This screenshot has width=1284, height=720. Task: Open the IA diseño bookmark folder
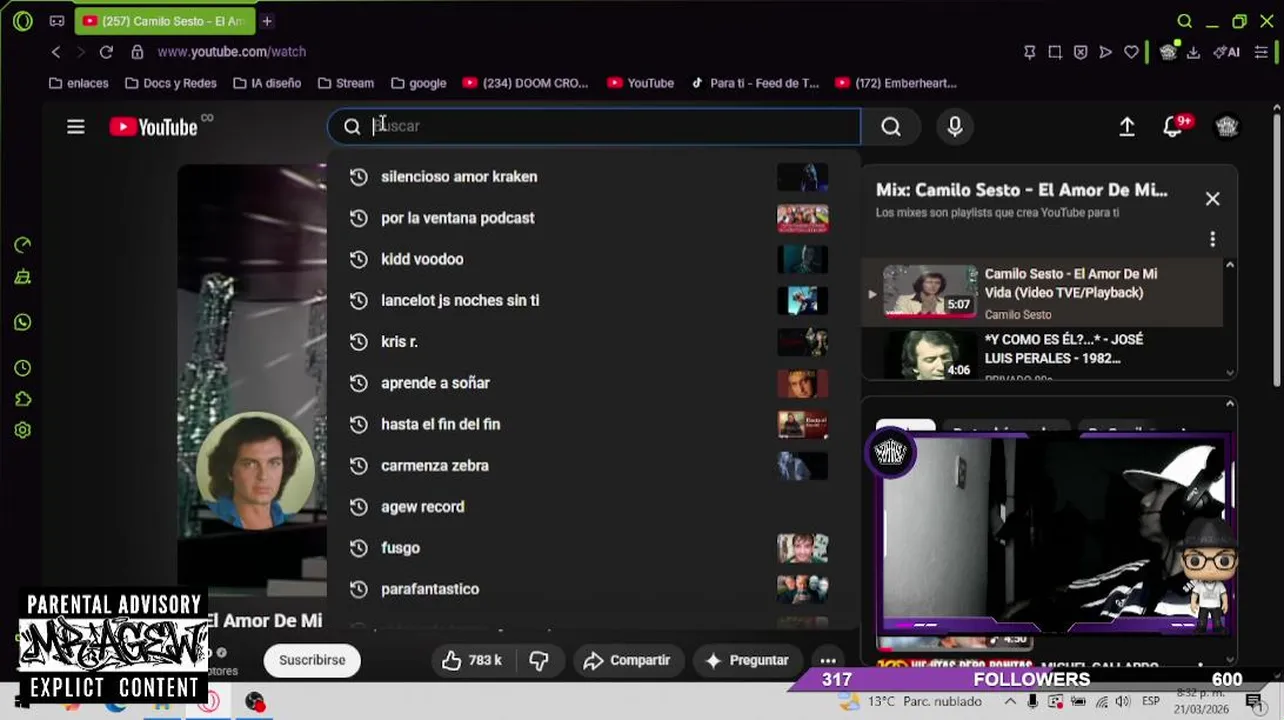266,83
